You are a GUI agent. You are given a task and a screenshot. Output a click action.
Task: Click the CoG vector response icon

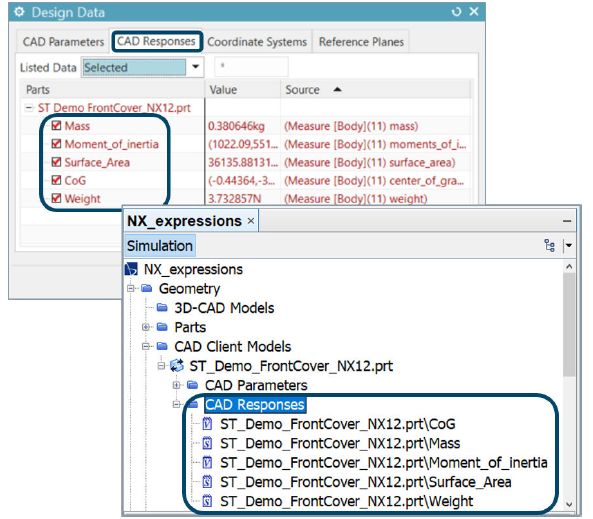tap(207, 424)
